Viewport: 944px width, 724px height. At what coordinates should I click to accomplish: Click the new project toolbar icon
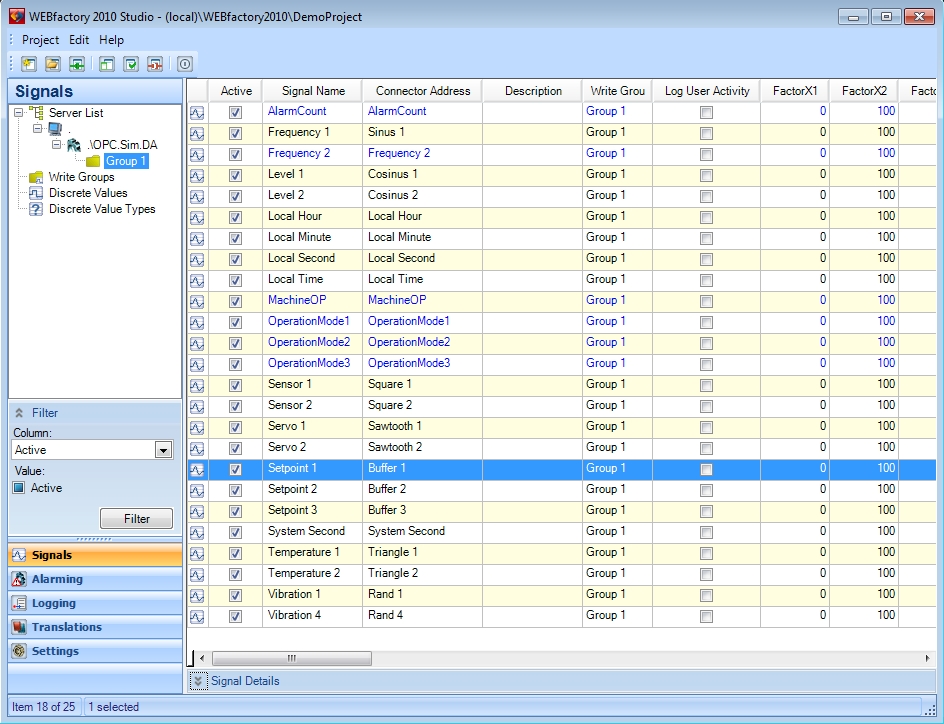[x=28, y=64]
